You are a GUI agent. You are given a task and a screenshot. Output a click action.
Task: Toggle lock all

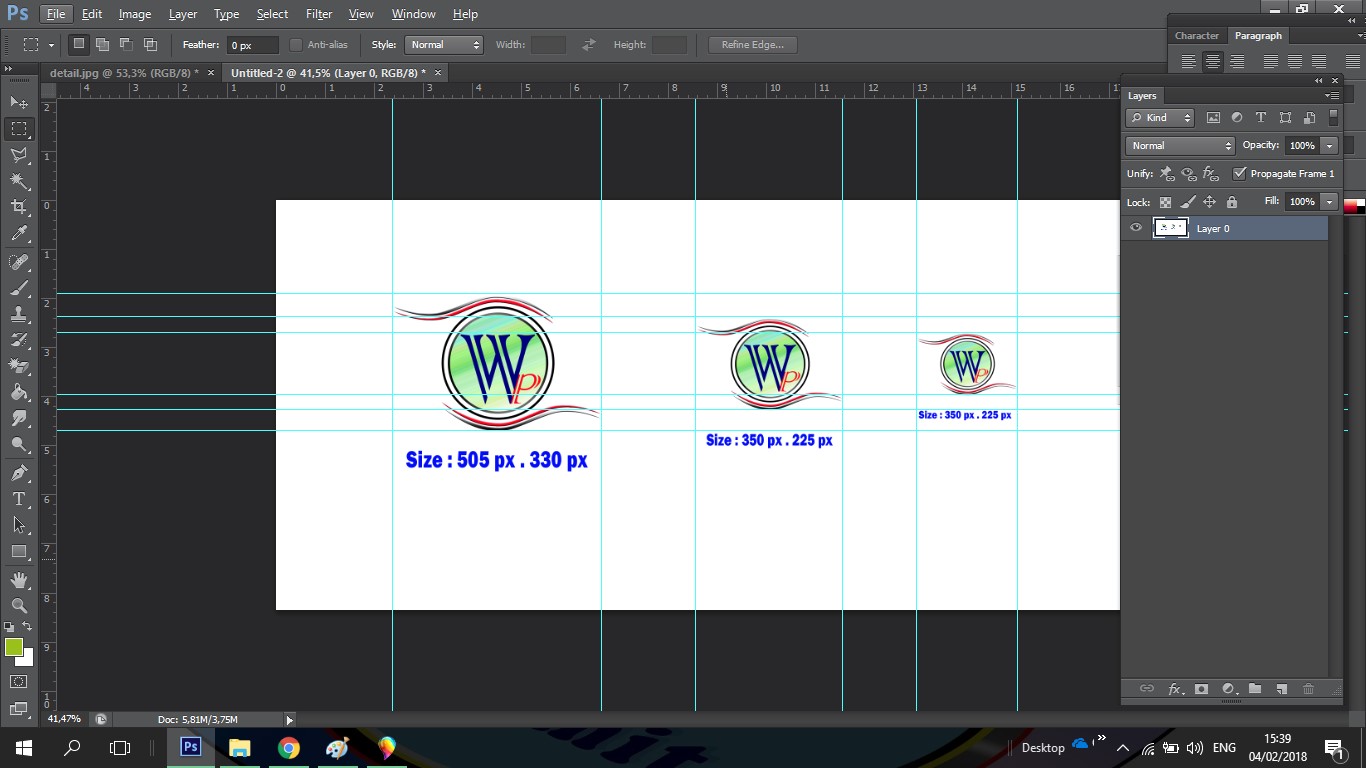coord(1231,201)
